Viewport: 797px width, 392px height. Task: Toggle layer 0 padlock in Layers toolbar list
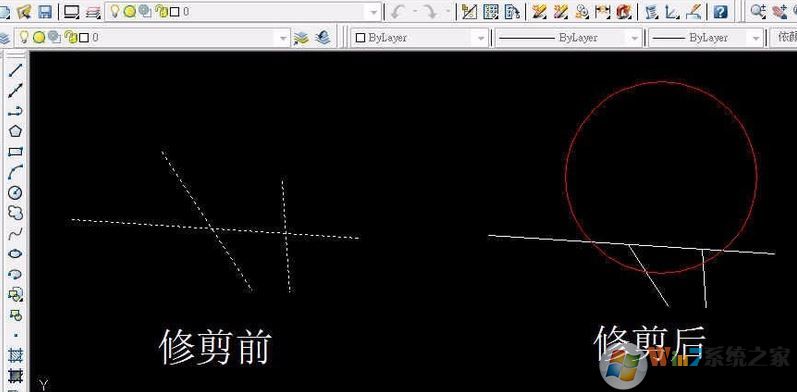[x=70, y=38]
